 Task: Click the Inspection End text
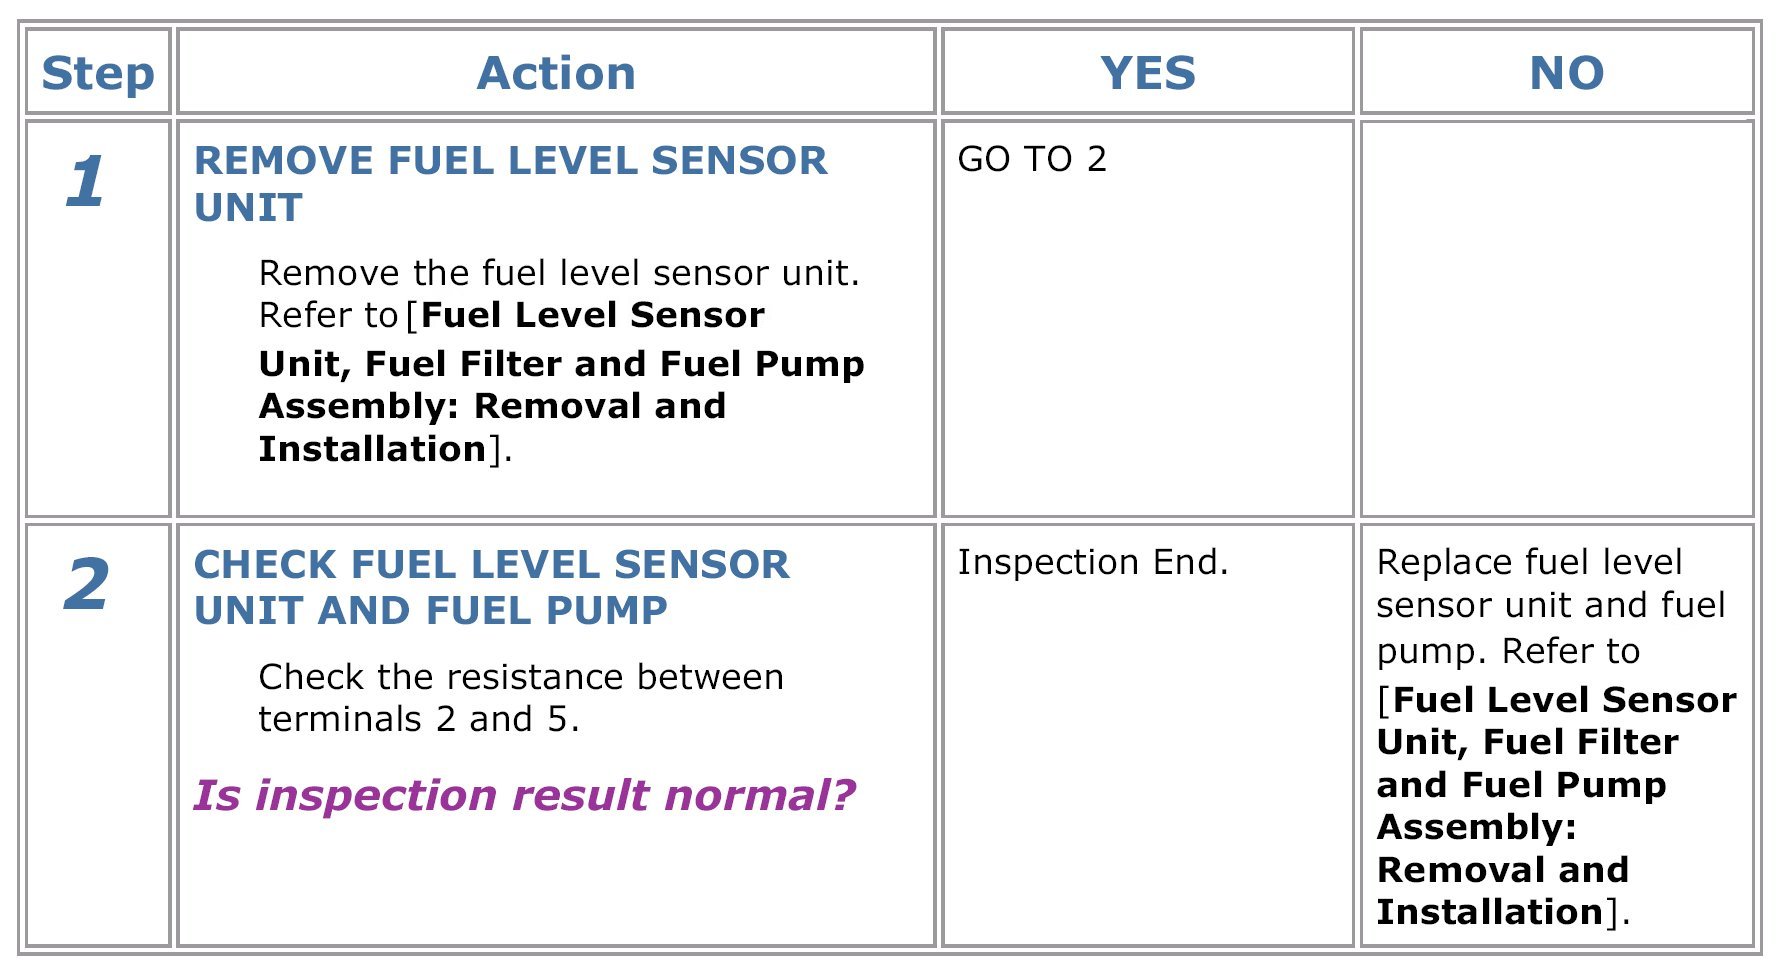pos(1093,562)
